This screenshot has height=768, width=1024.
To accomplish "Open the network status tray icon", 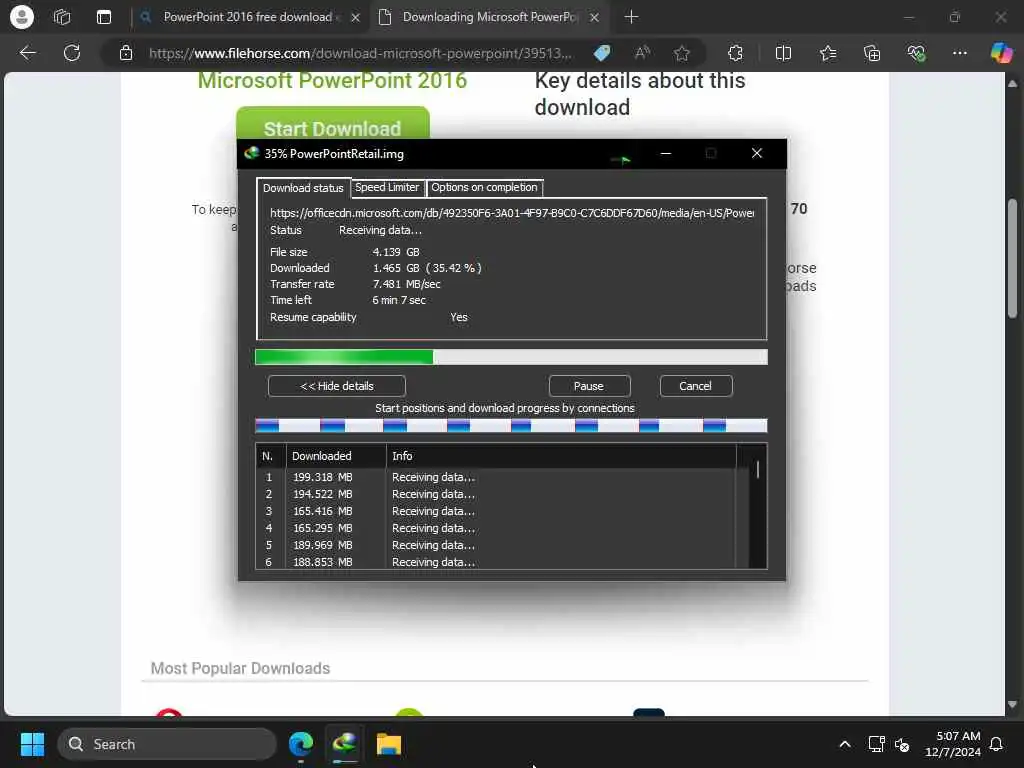I will [x=876, y=744].
